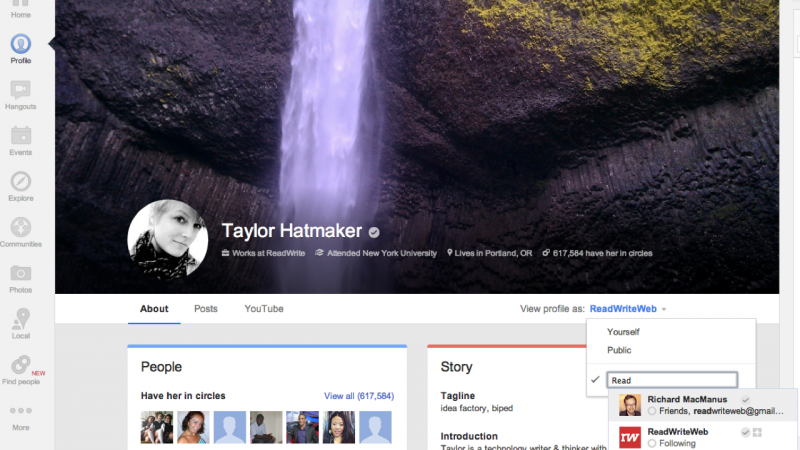Click the Explore compass icon
This screenshot has width=800, height=450.
20,182
